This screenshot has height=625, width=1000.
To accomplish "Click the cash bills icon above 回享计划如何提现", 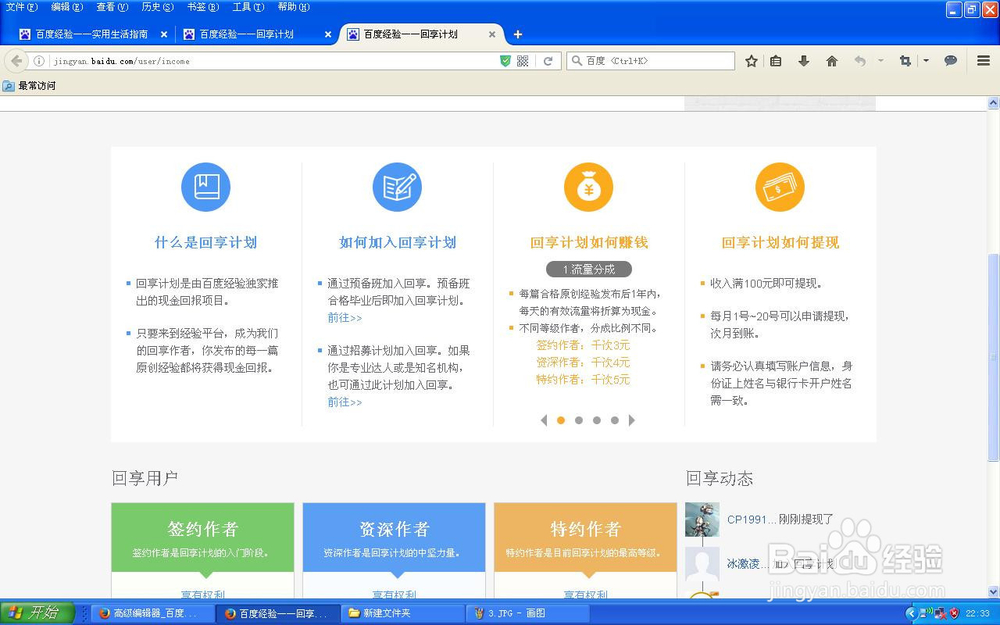I will pos(780,187).
